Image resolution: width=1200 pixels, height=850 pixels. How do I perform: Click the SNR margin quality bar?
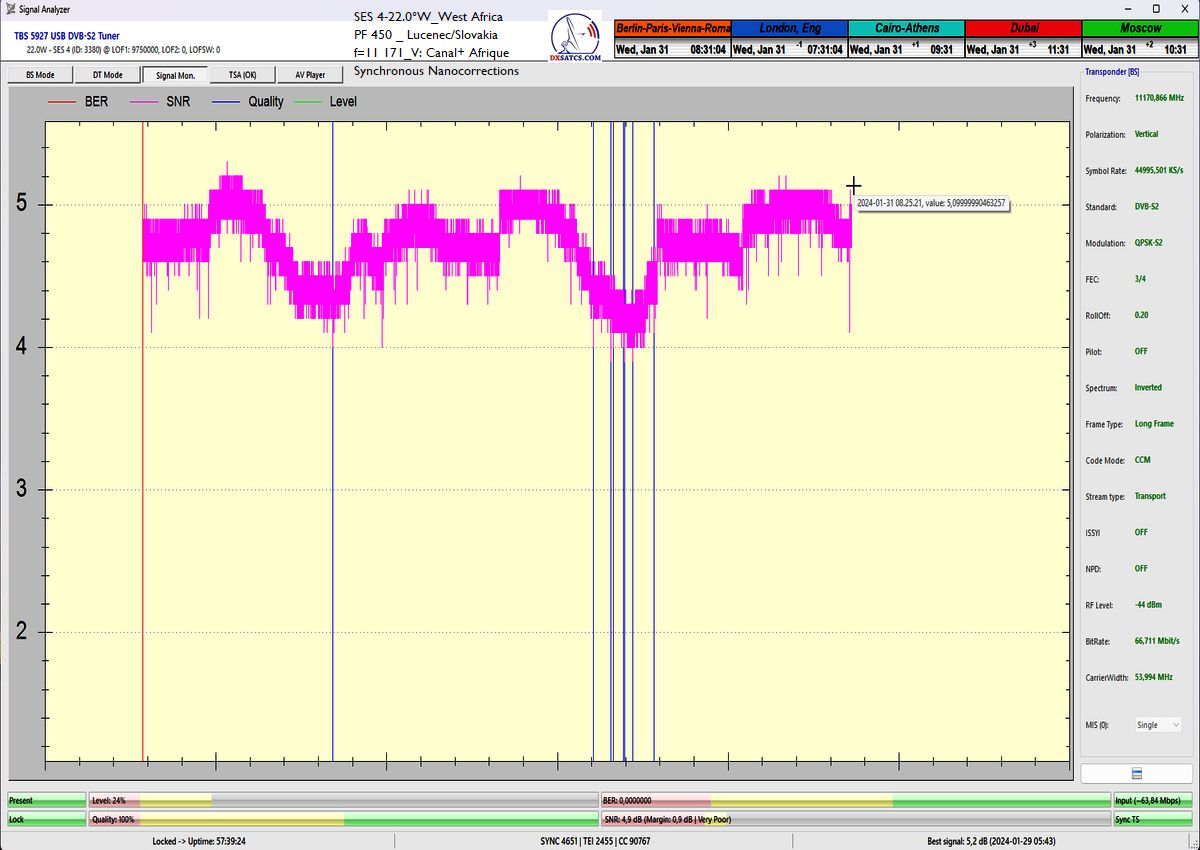pyautogui.click(x=855, y=819)
